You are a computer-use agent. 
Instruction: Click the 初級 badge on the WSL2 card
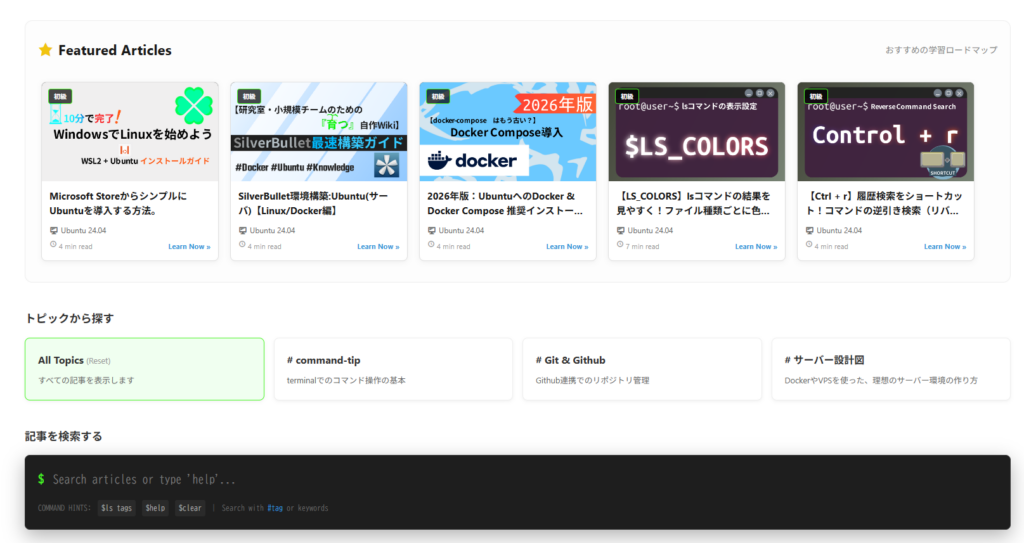tap(60, 96)
